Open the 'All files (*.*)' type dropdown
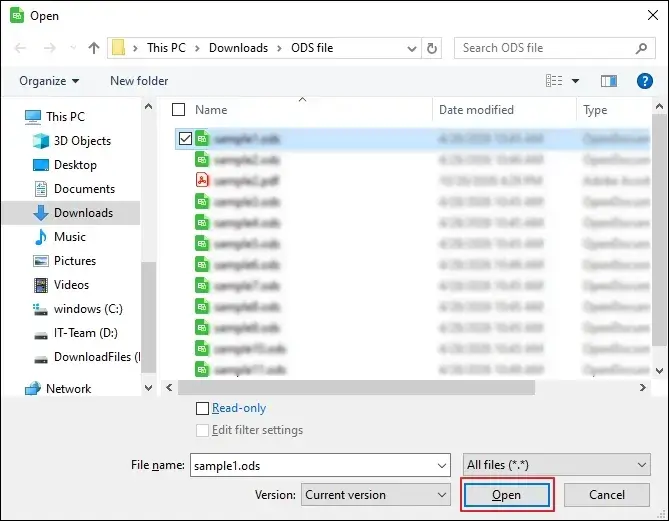669x521 pixels. pyautogui.click(x=556, y=465)
